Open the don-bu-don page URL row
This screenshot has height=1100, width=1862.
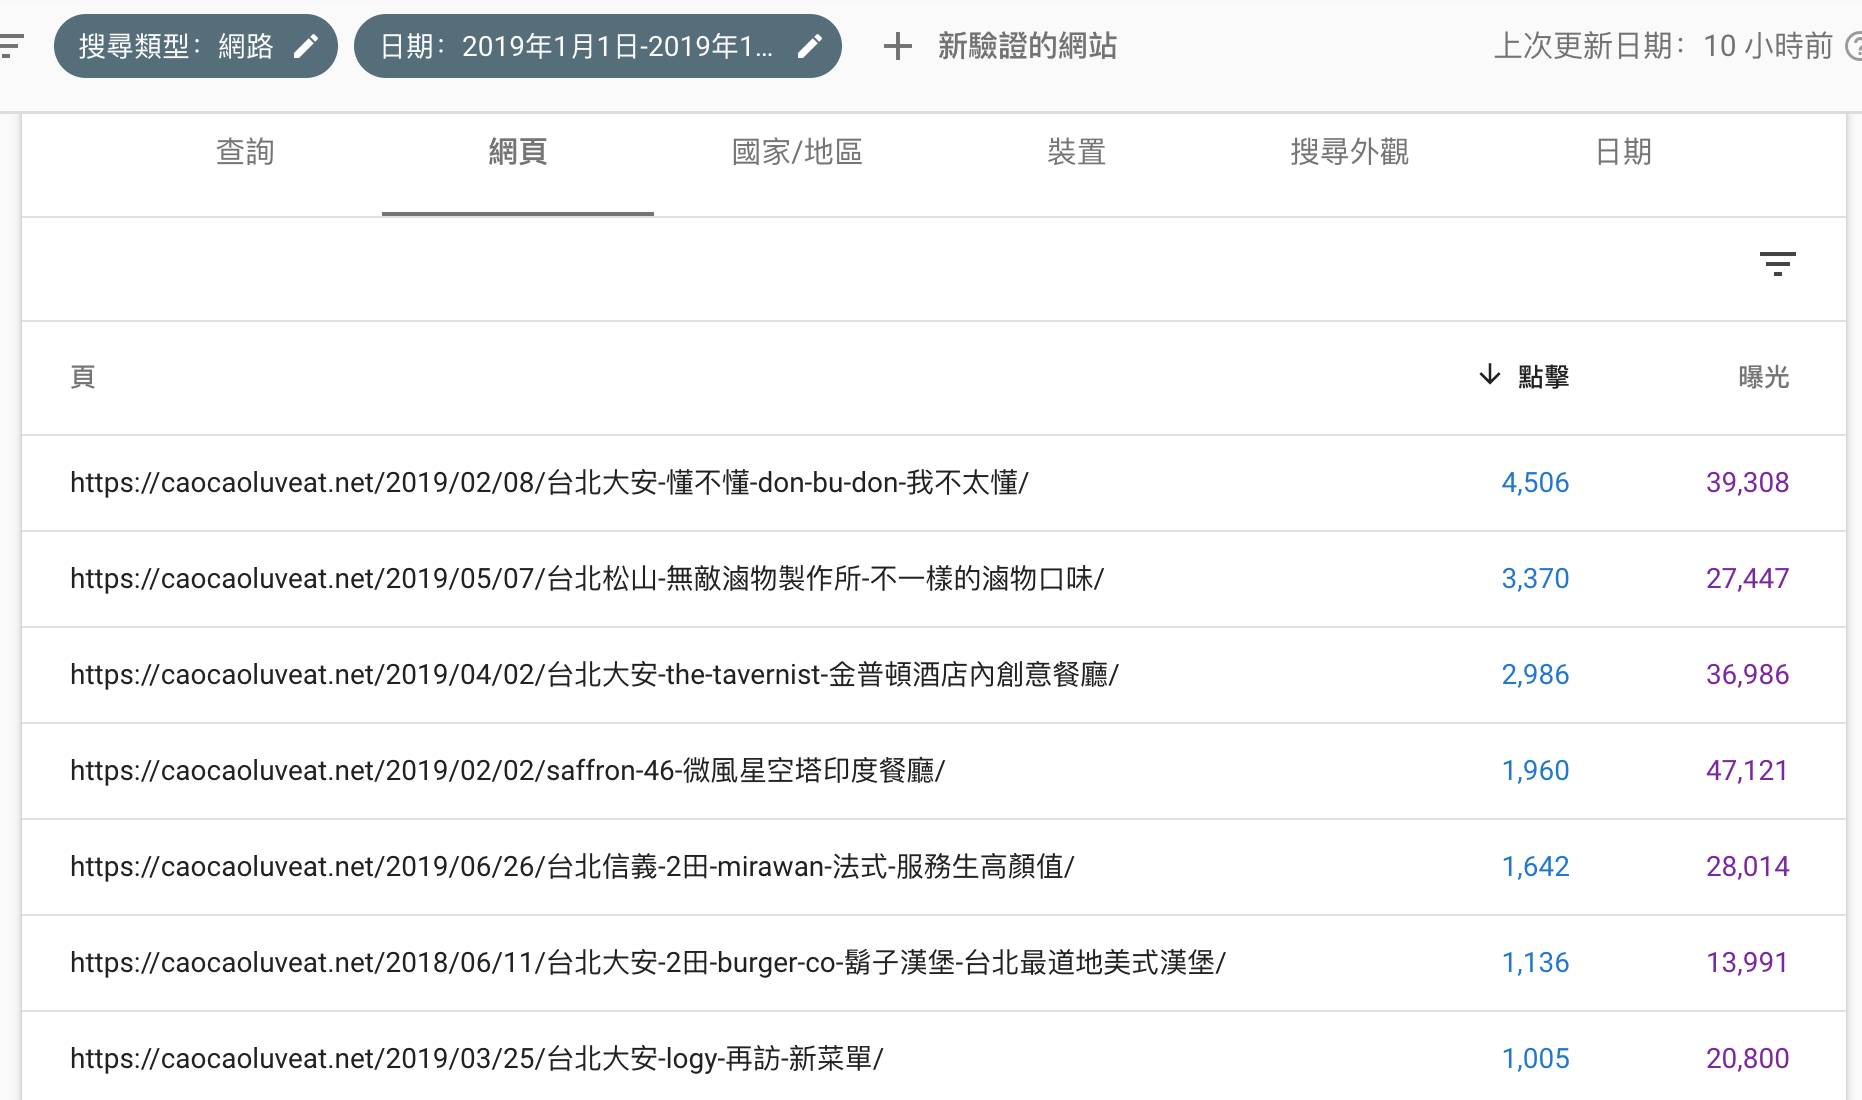coord(549,483)
